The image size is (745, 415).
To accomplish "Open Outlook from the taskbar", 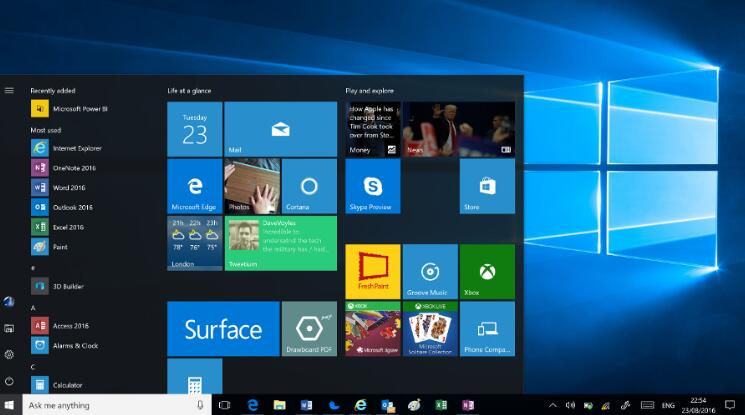I will click(388, 405).
